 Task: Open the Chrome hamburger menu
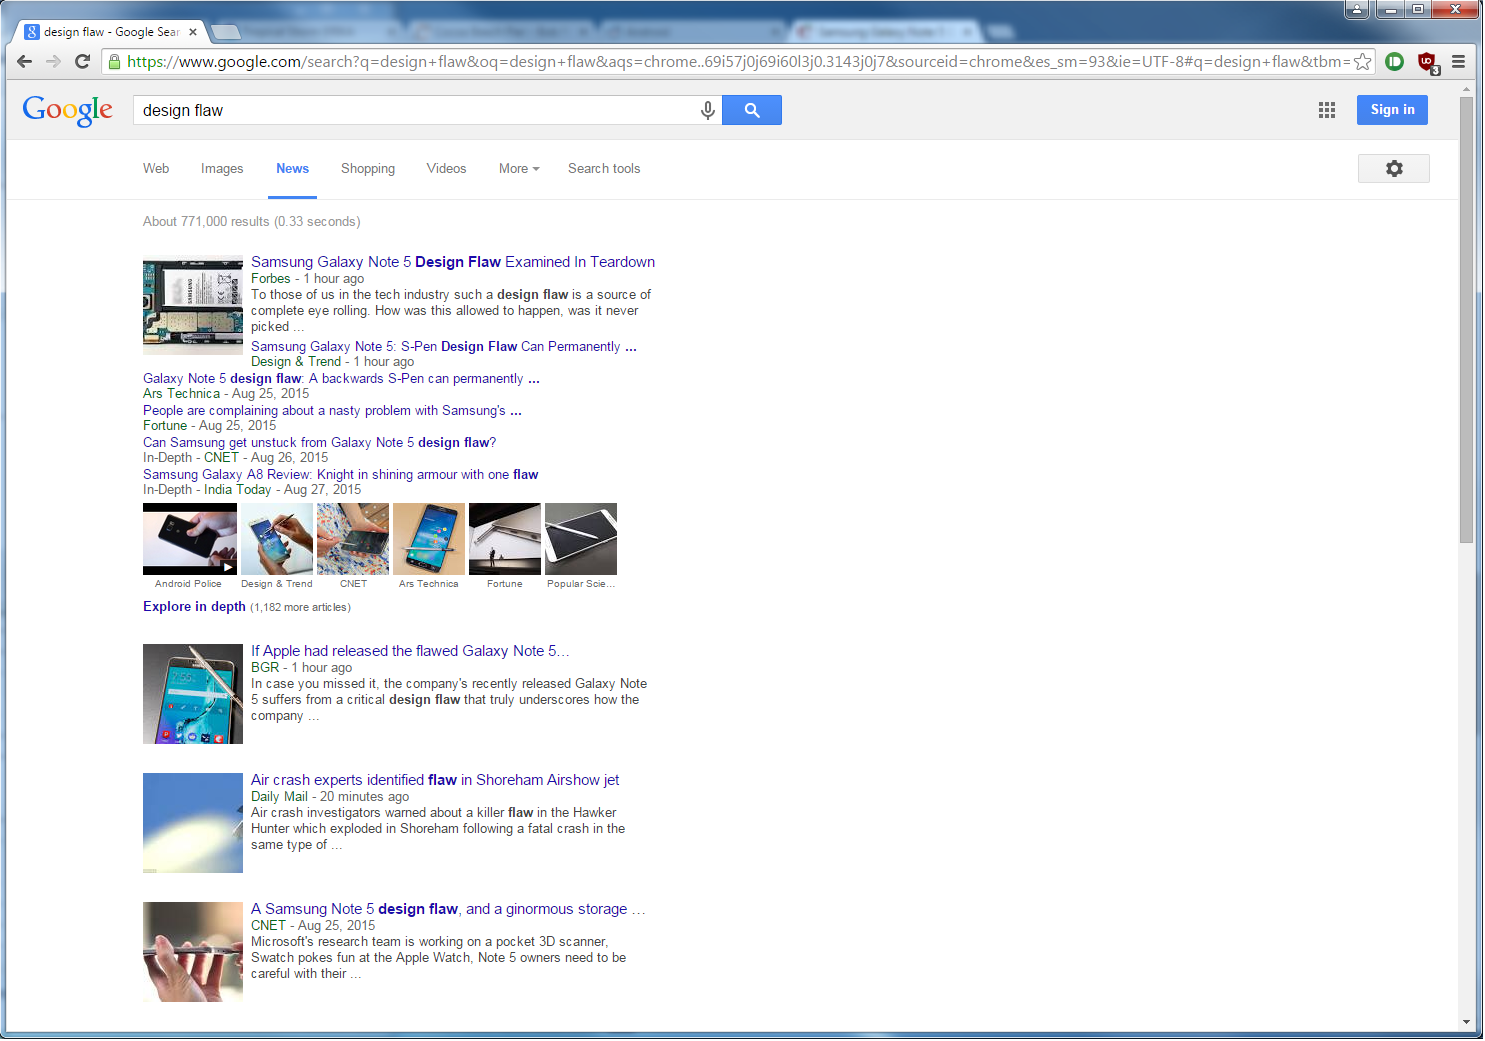(1459, 62)
